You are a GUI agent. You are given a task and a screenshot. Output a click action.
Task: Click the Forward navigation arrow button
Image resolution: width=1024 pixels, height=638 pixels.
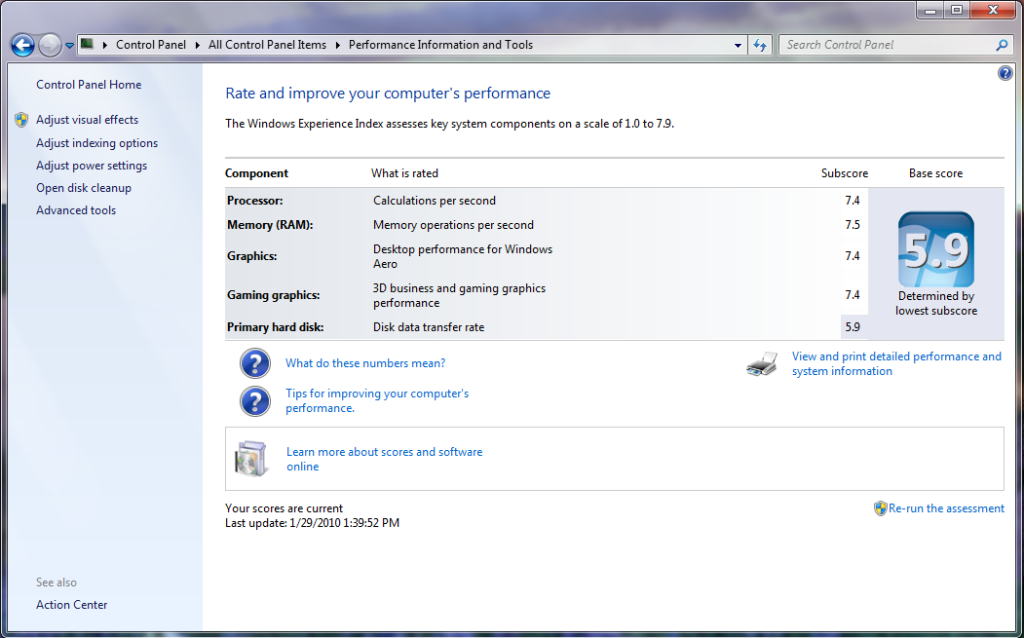point(49,45)
